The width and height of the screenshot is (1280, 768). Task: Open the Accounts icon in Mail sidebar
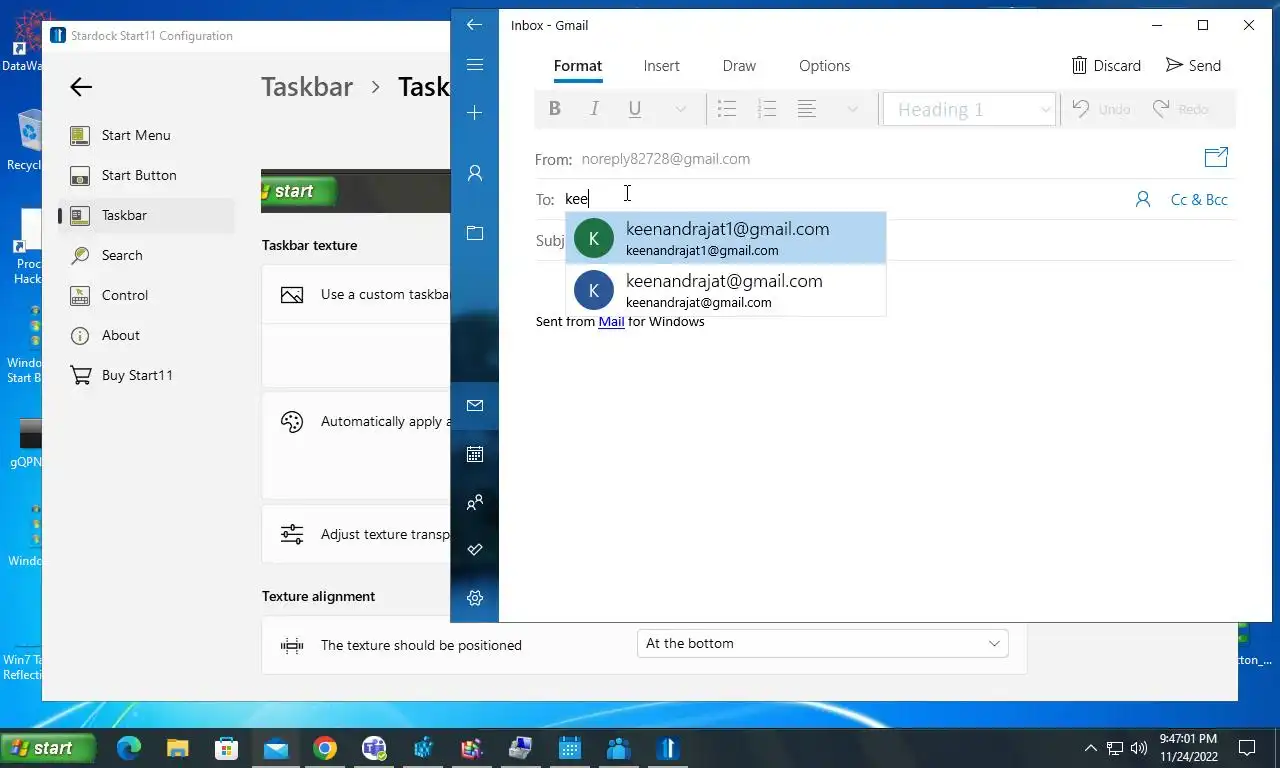pyautogui.click(x=475, y=173)
